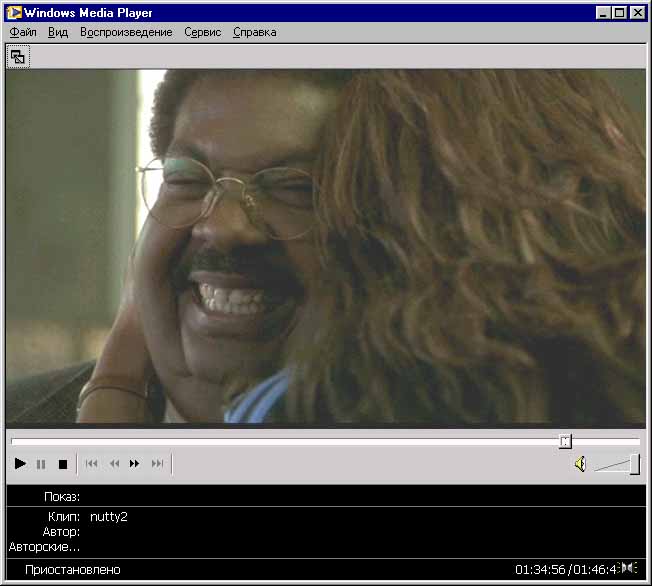This screenshot has height=586, width=652.
Task: Open the Сервис menu
Action: (x=203, y=32)
